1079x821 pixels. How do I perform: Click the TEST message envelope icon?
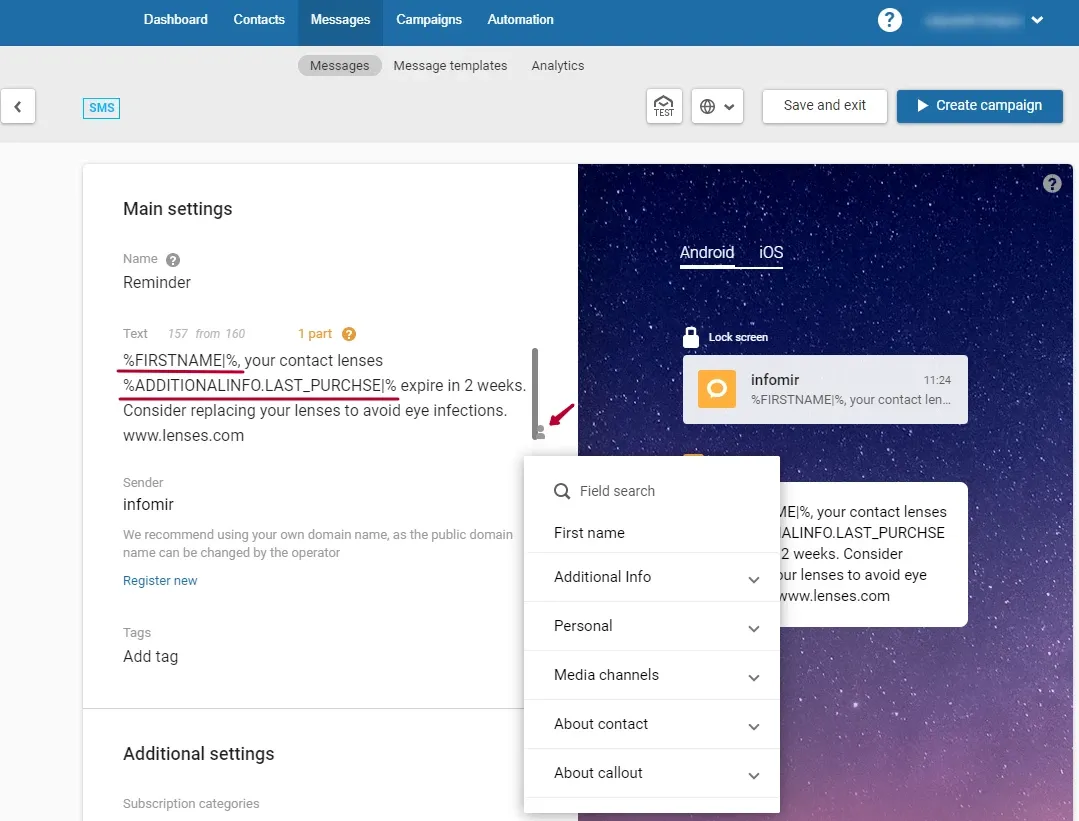(664, 106)
